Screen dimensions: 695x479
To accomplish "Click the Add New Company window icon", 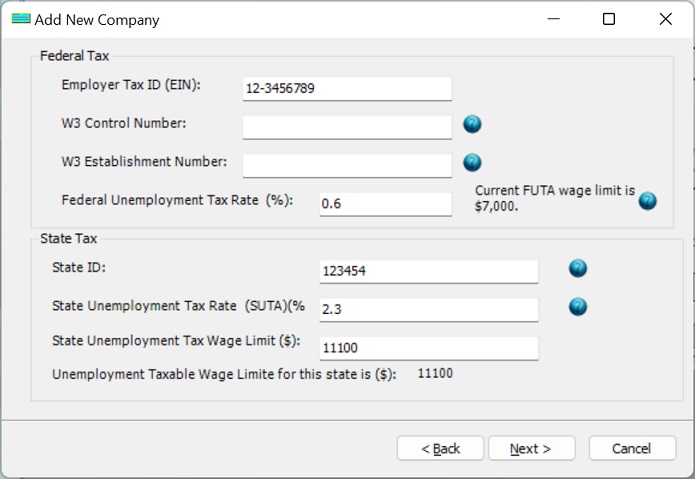I will coord(21,19).
